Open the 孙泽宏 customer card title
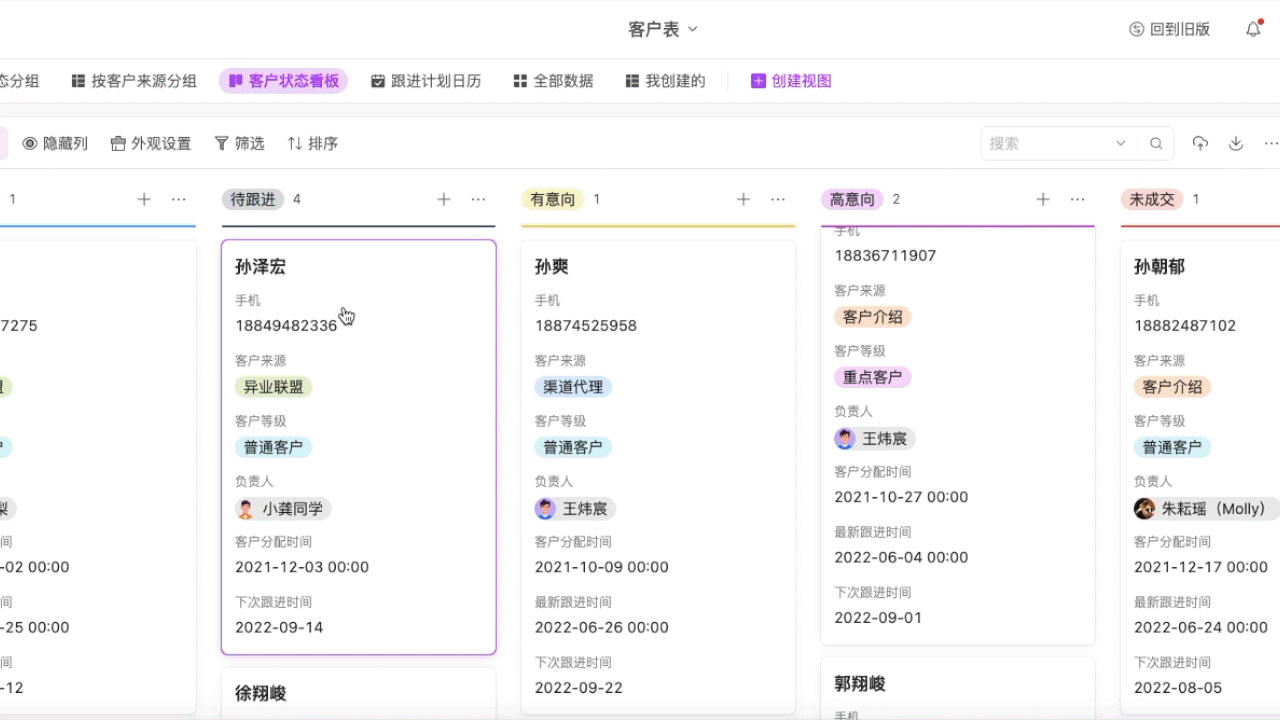Screen dimensions: 1280x720 tap(261, 267)
